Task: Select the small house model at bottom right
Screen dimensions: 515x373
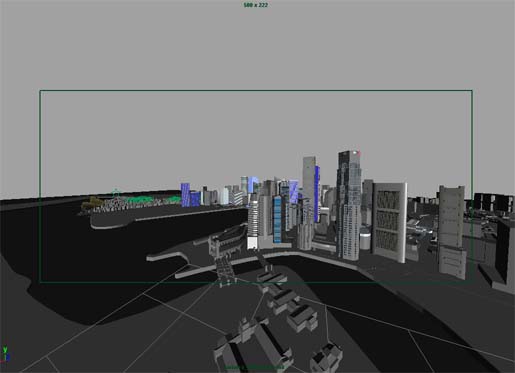Action: tap(326, 358)
